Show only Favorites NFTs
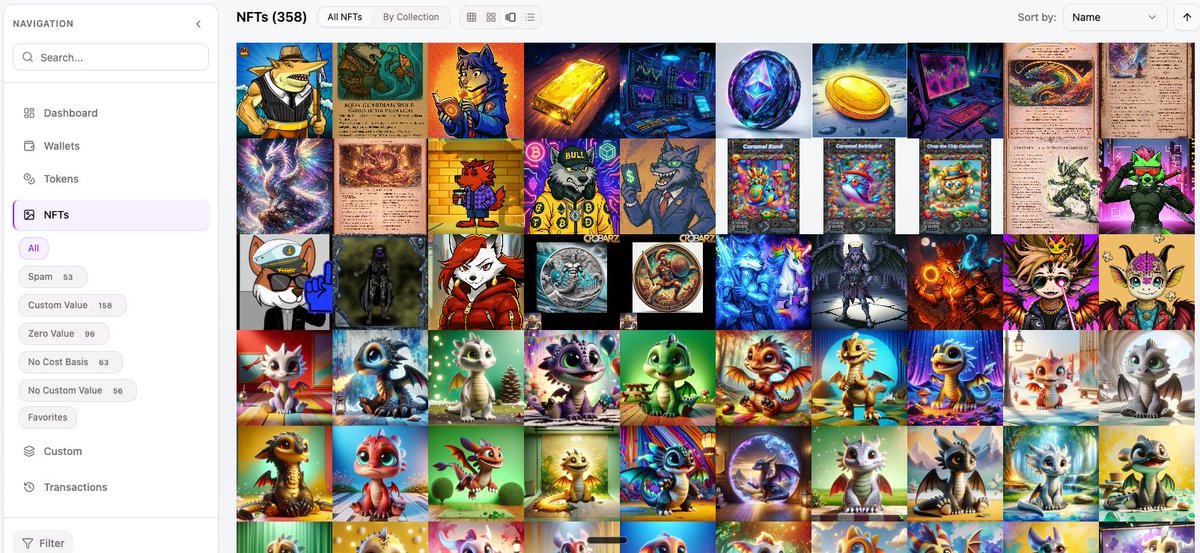Image resolution: width=1200 pixels, height=553 pixels. pyautogui.click(x=48, y=417)
